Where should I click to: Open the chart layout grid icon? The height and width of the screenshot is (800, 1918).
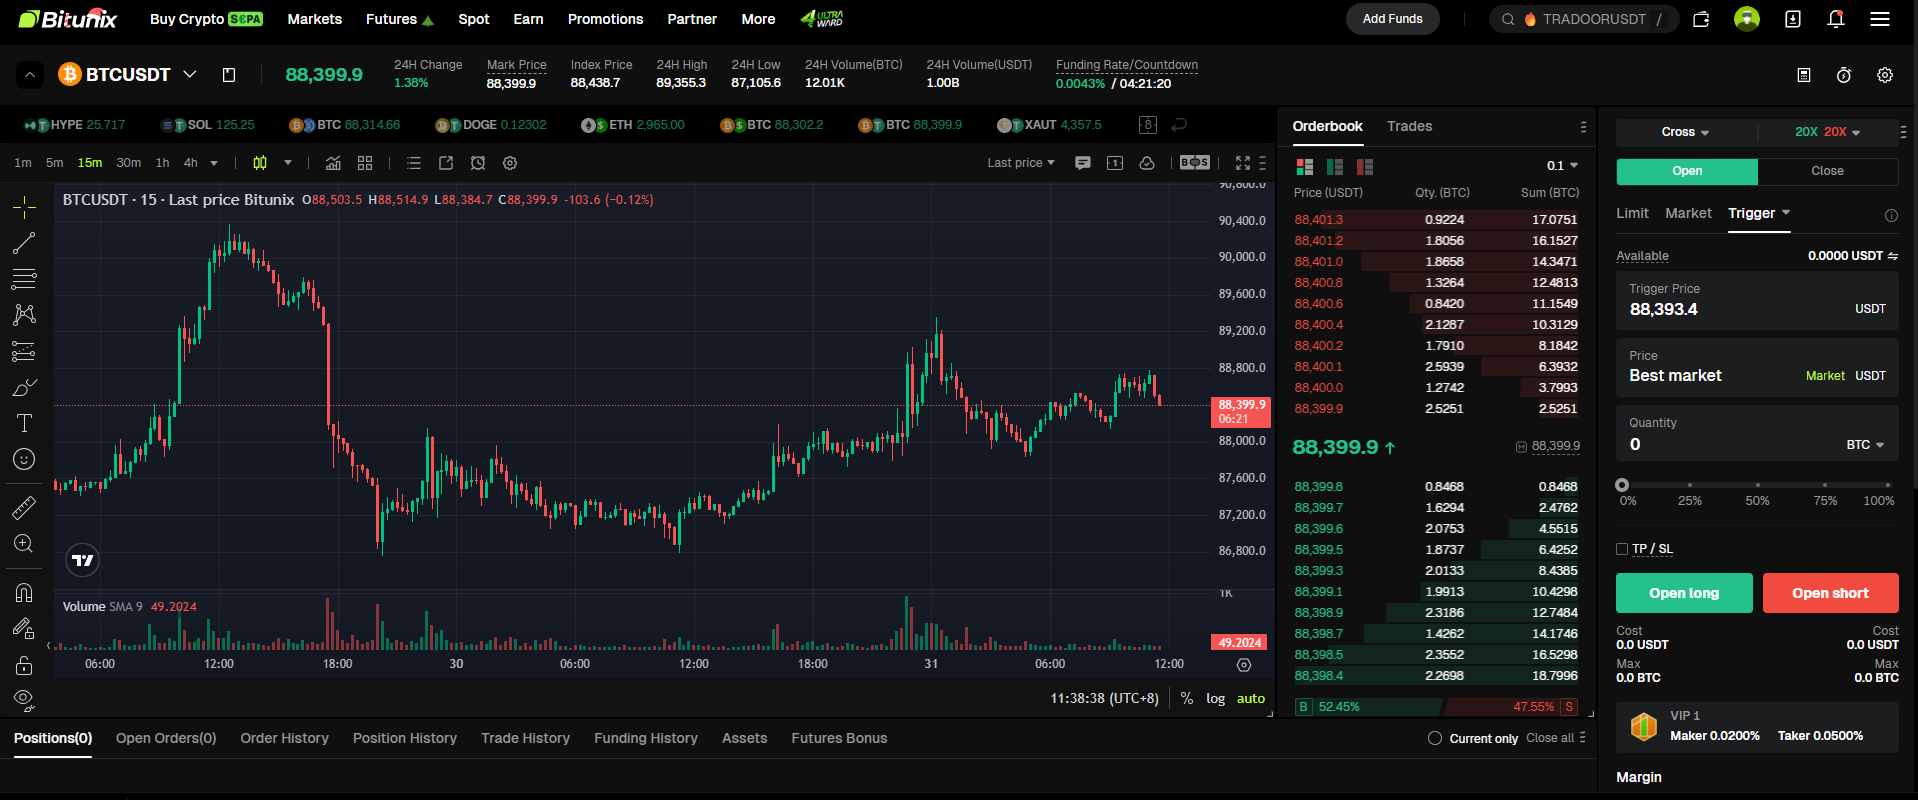[365, 163]
